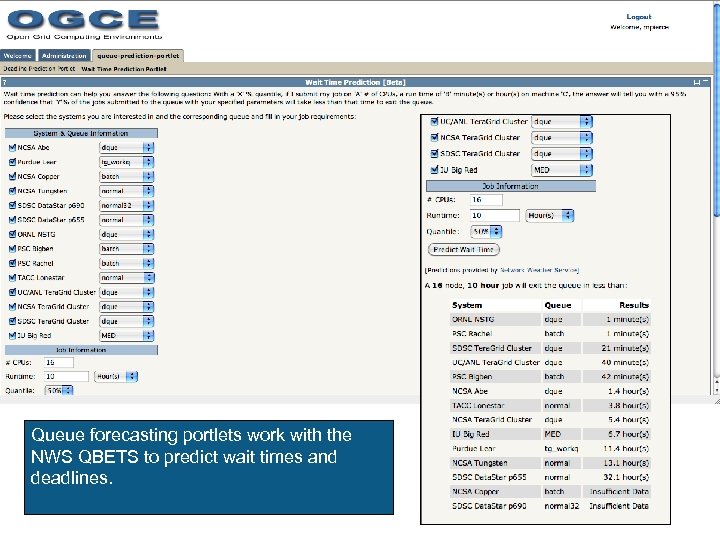720x540 pixels.
Task: Toggle the TACC Lonestar checkbox
Action: click(x=12, y=277)
